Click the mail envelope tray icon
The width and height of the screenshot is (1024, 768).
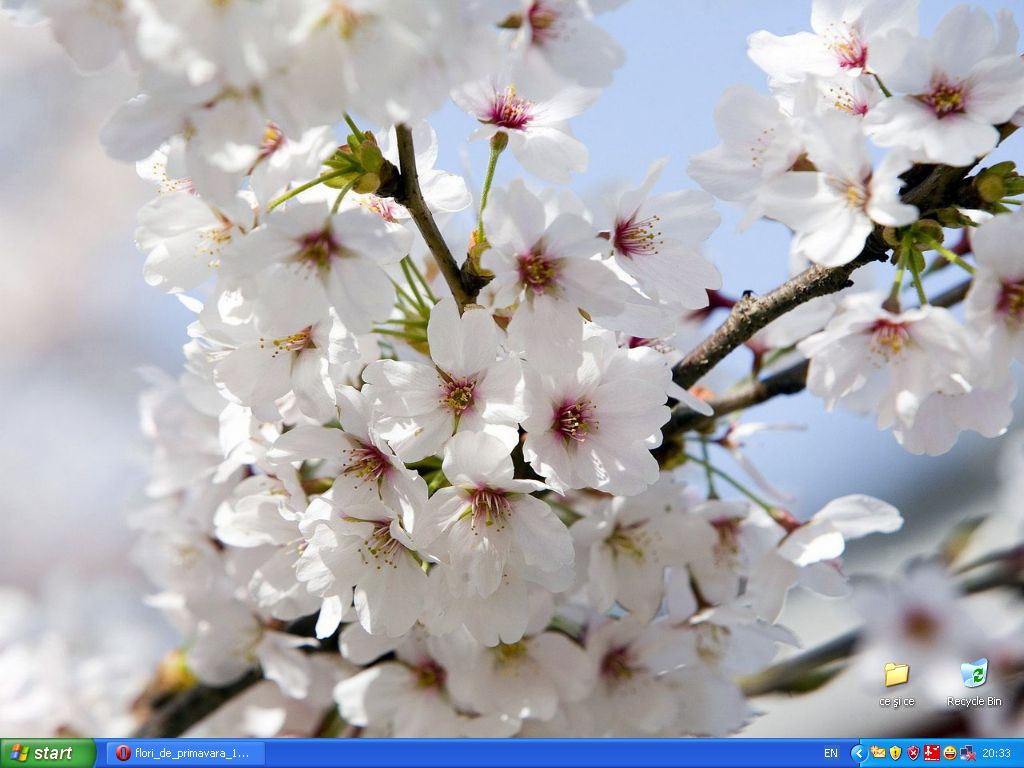coord(878,753)
